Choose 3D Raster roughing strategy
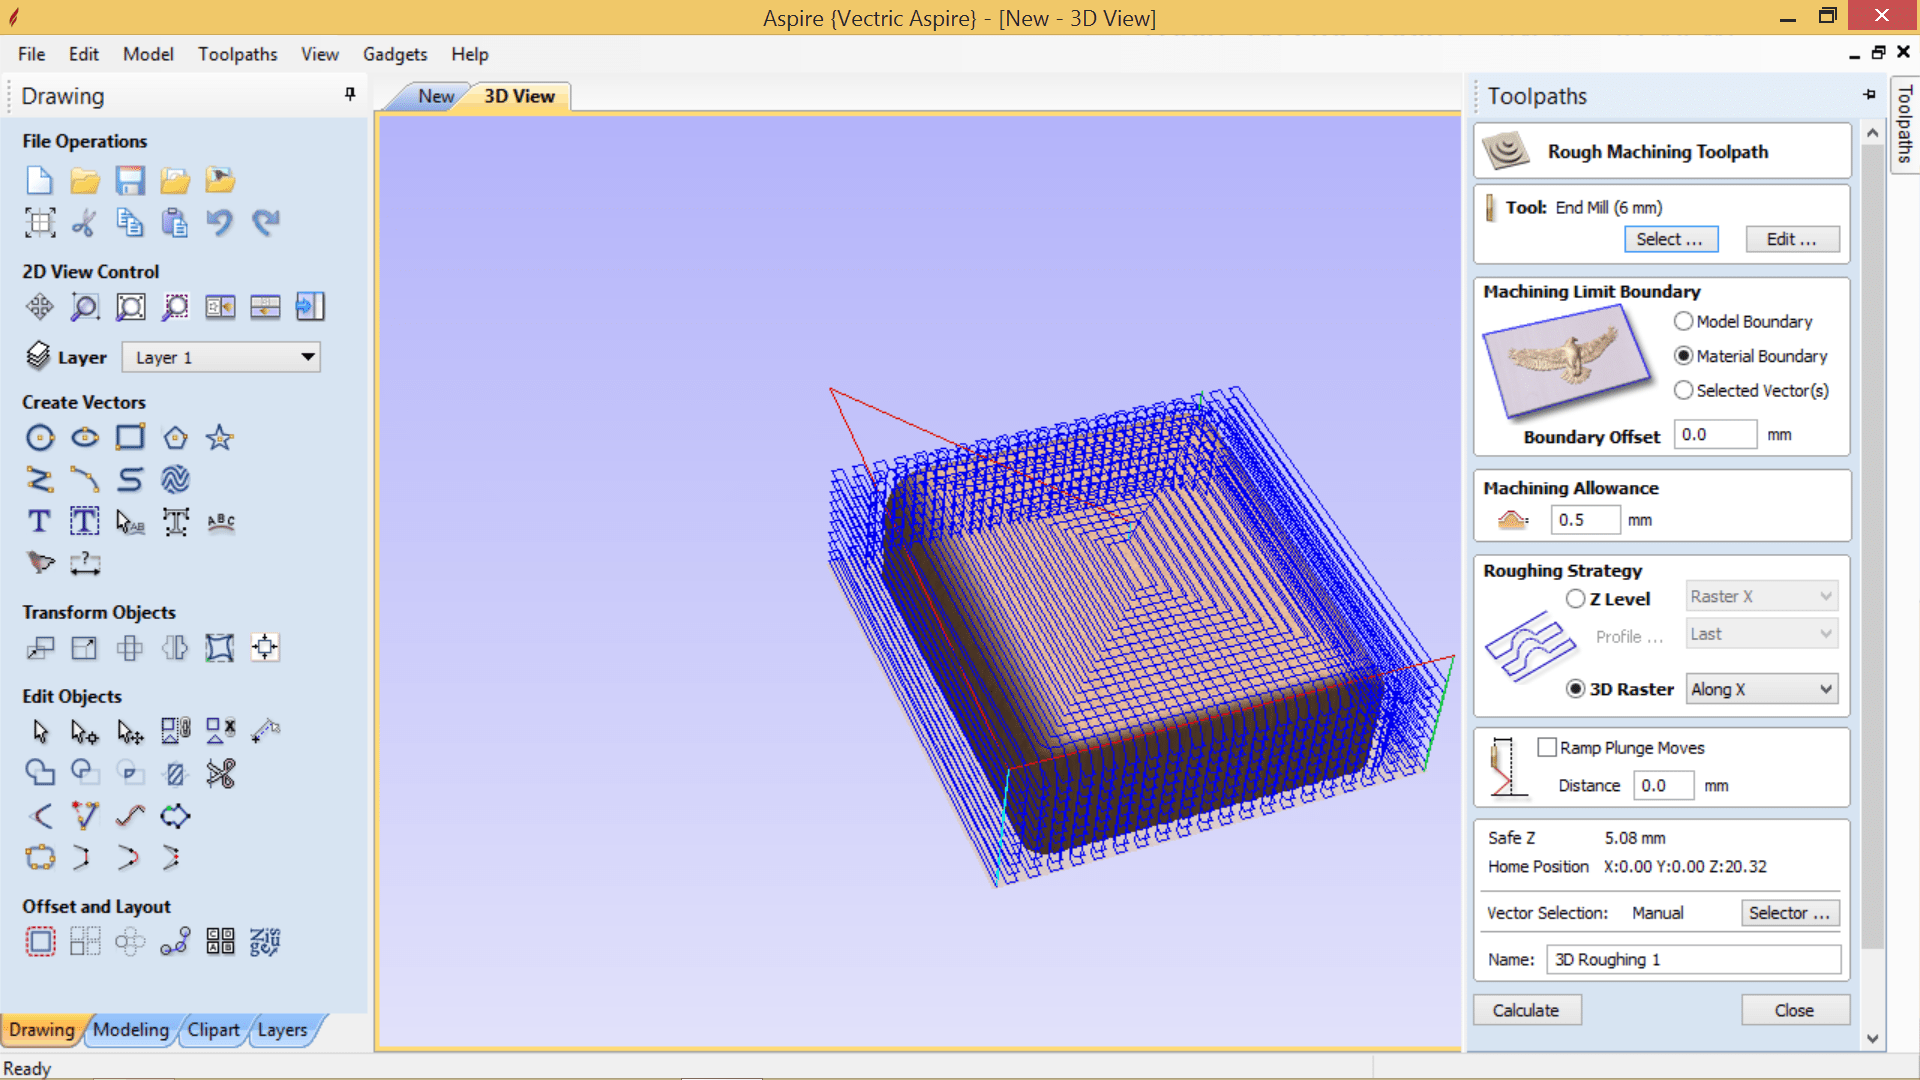The height and width of the screenshot is (1080, 1920). (1576, 689)
